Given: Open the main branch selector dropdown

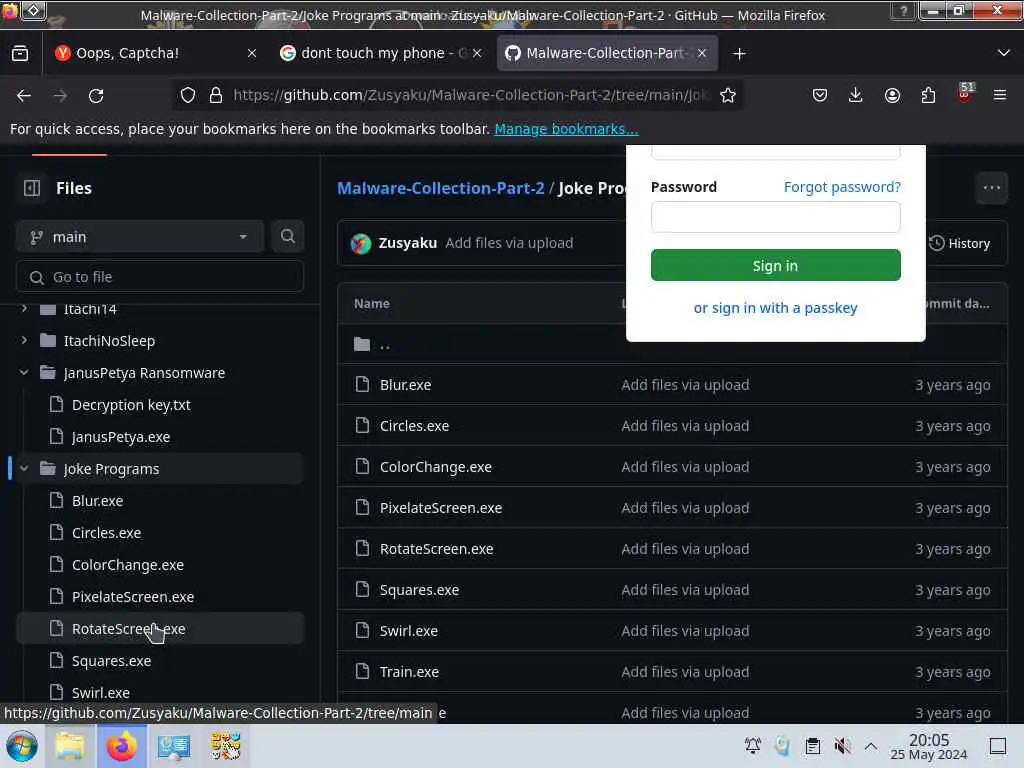Looking at the screenshot, I should pyautogui.click(x=140, y=236).
